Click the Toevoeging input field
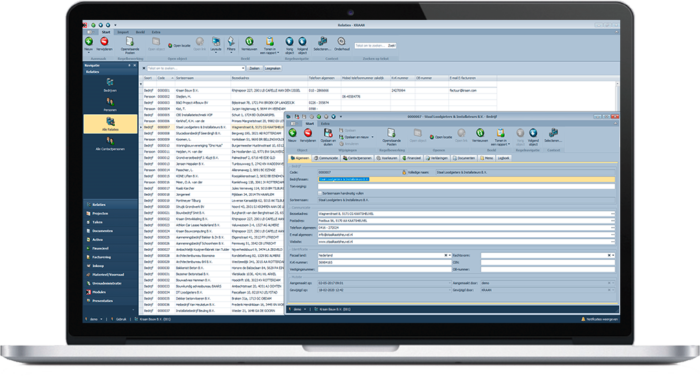700x376 pixels. click(x=466, y=186)
